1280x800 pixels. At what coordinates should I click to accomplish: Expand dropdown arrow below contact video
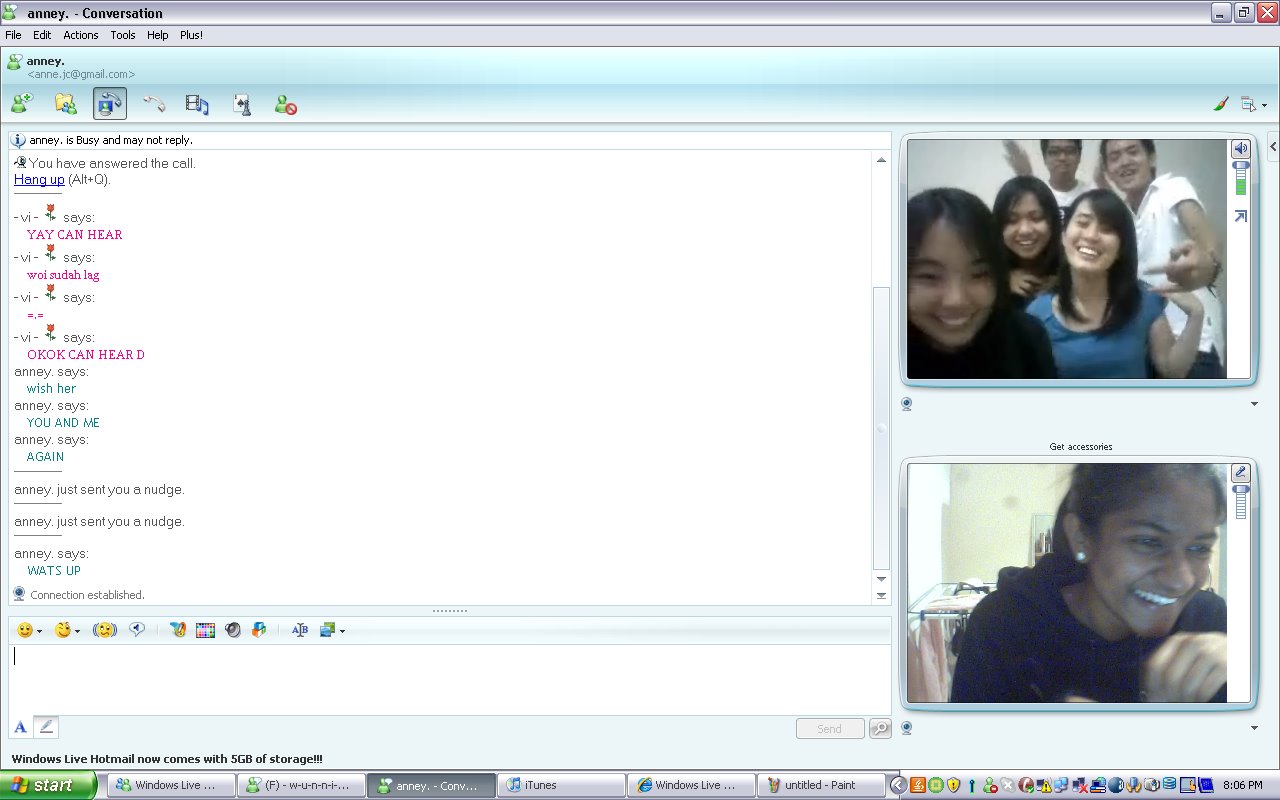1254,404
